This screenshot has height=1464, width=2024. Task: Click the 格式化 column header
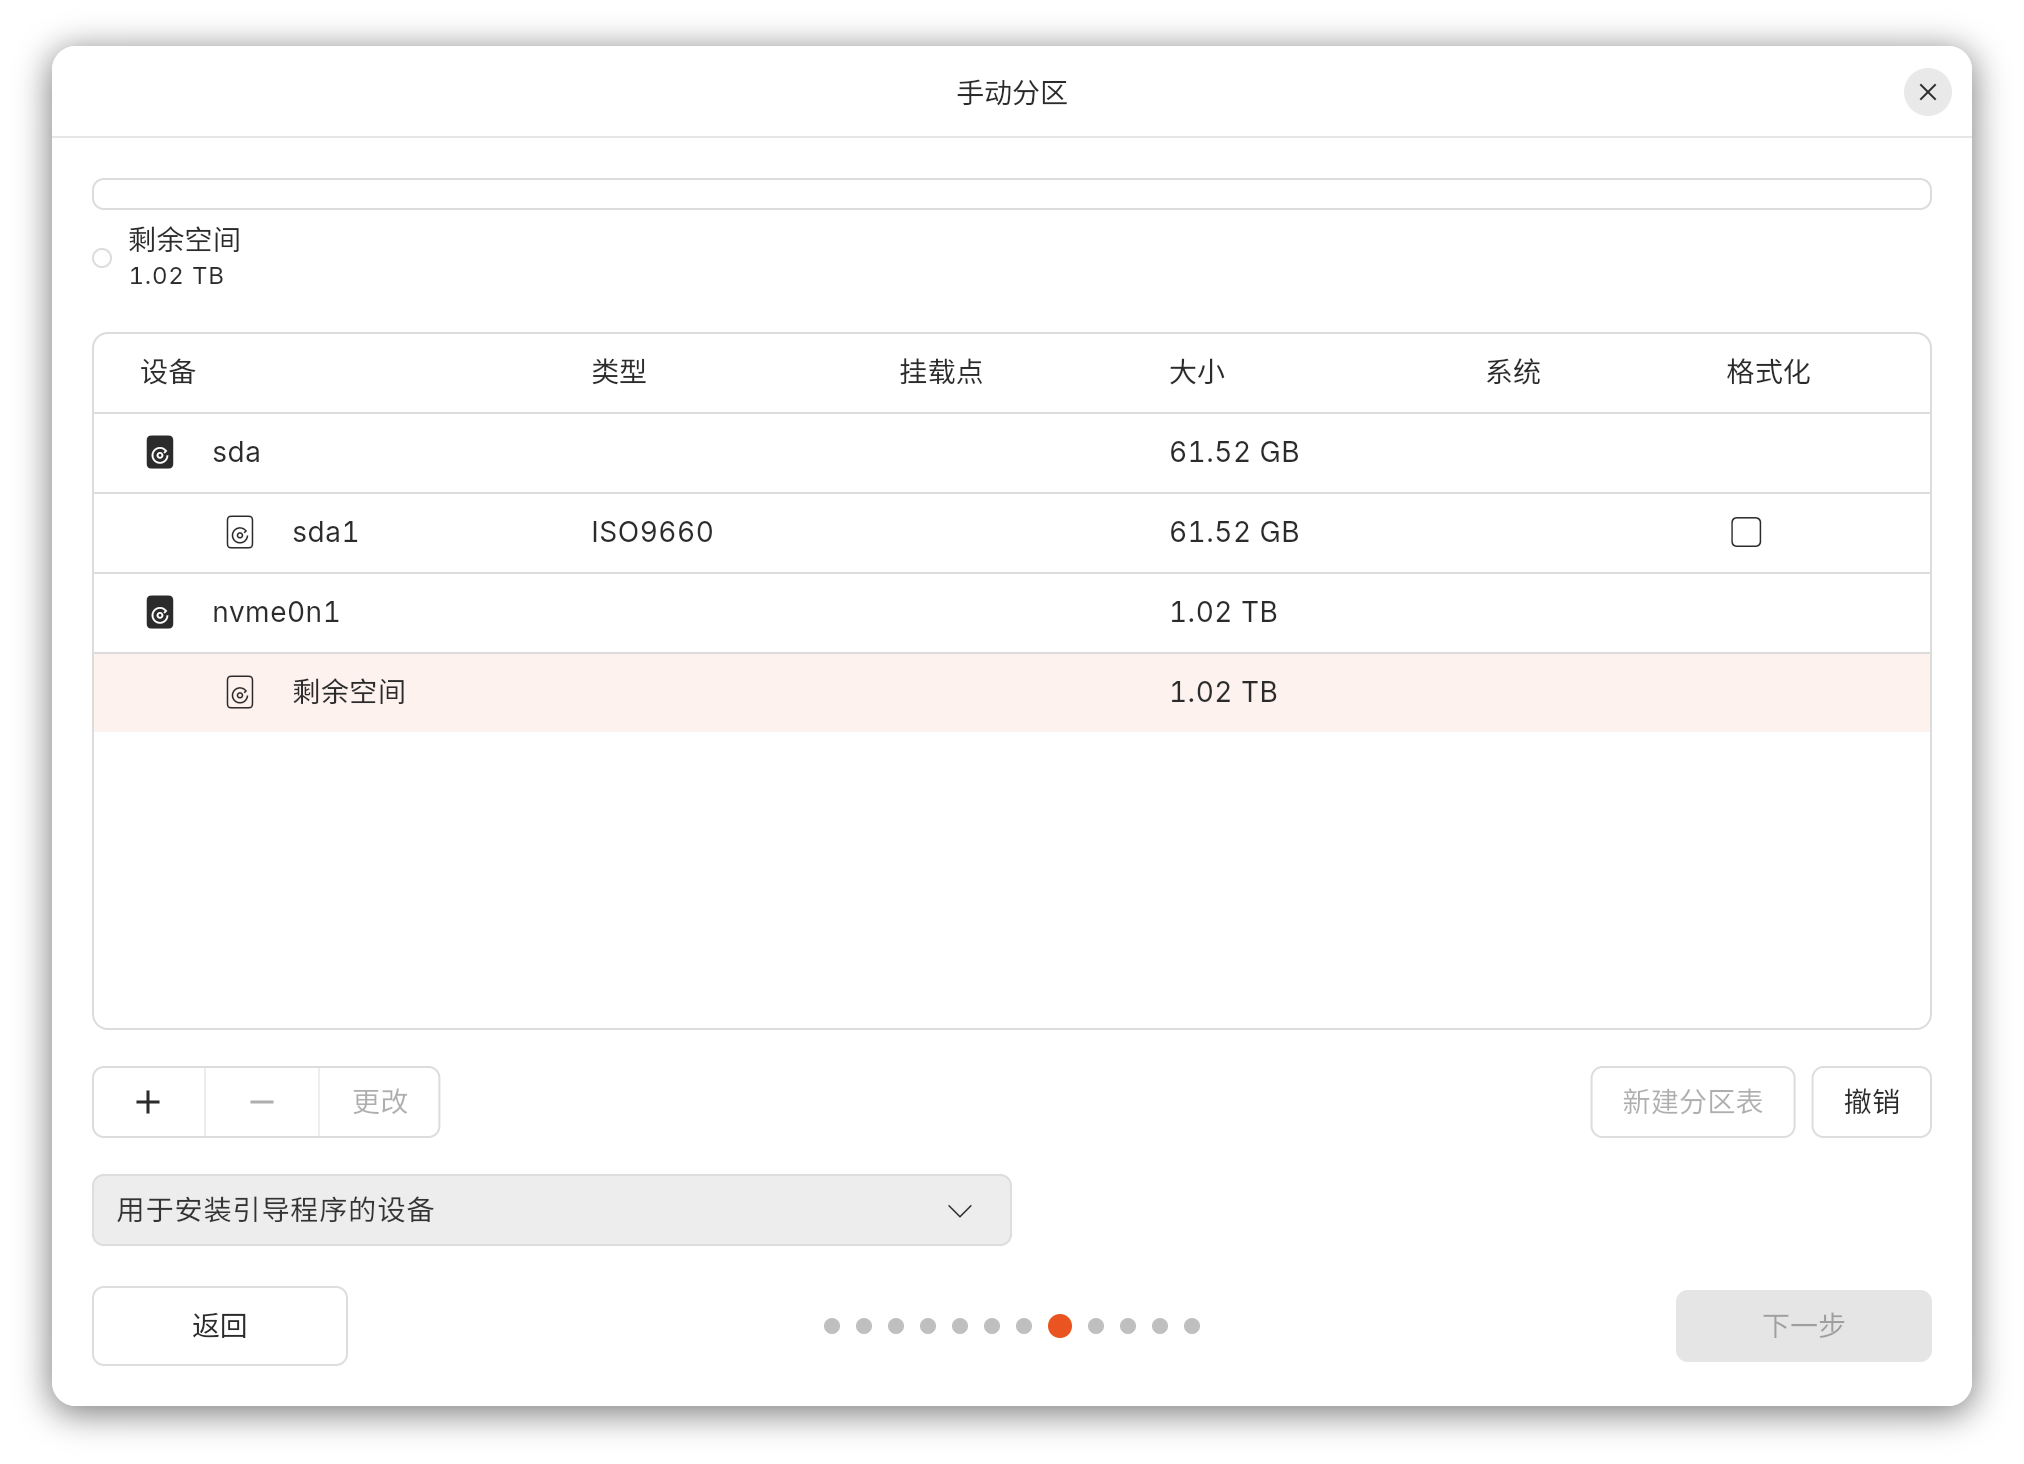pyautogui.click(x=1768, y=372)
